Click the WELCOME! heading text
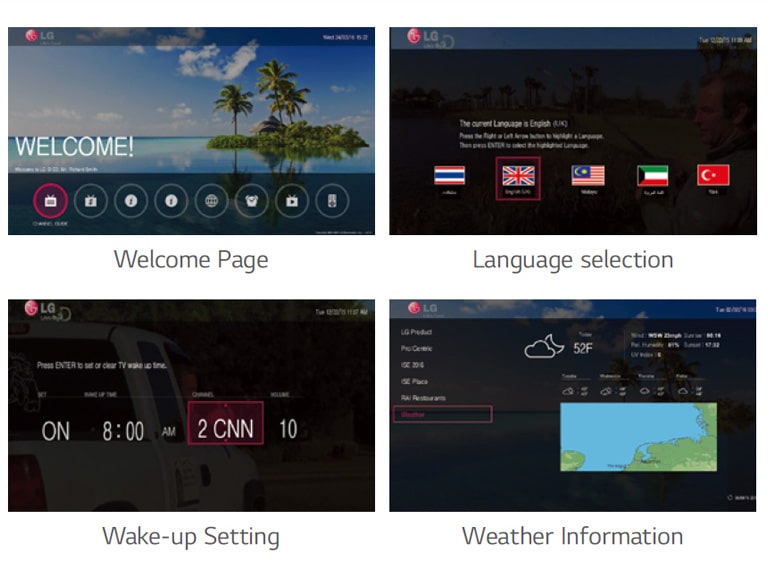Viewport: 768px width, 568px height. 74,146
